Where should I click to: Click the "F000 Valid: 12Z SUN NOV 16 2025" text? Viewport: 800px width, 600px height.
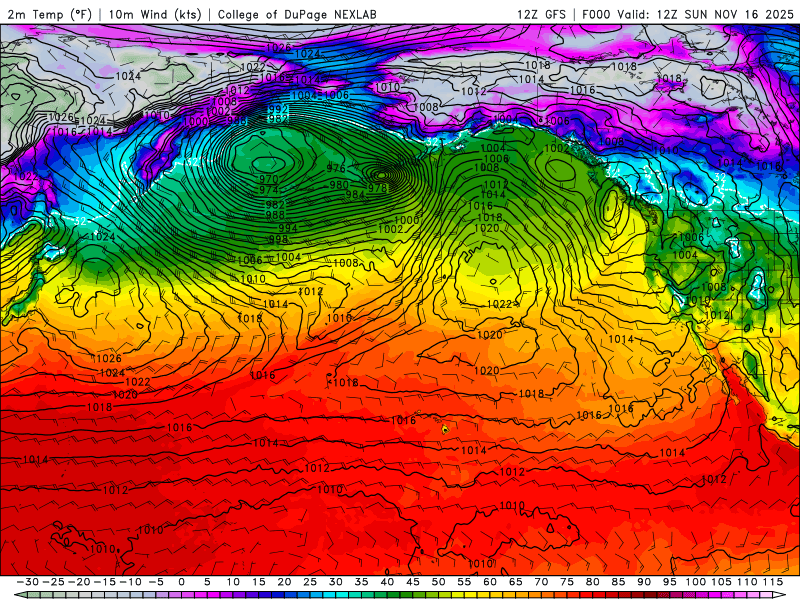(x=688, y=14)
